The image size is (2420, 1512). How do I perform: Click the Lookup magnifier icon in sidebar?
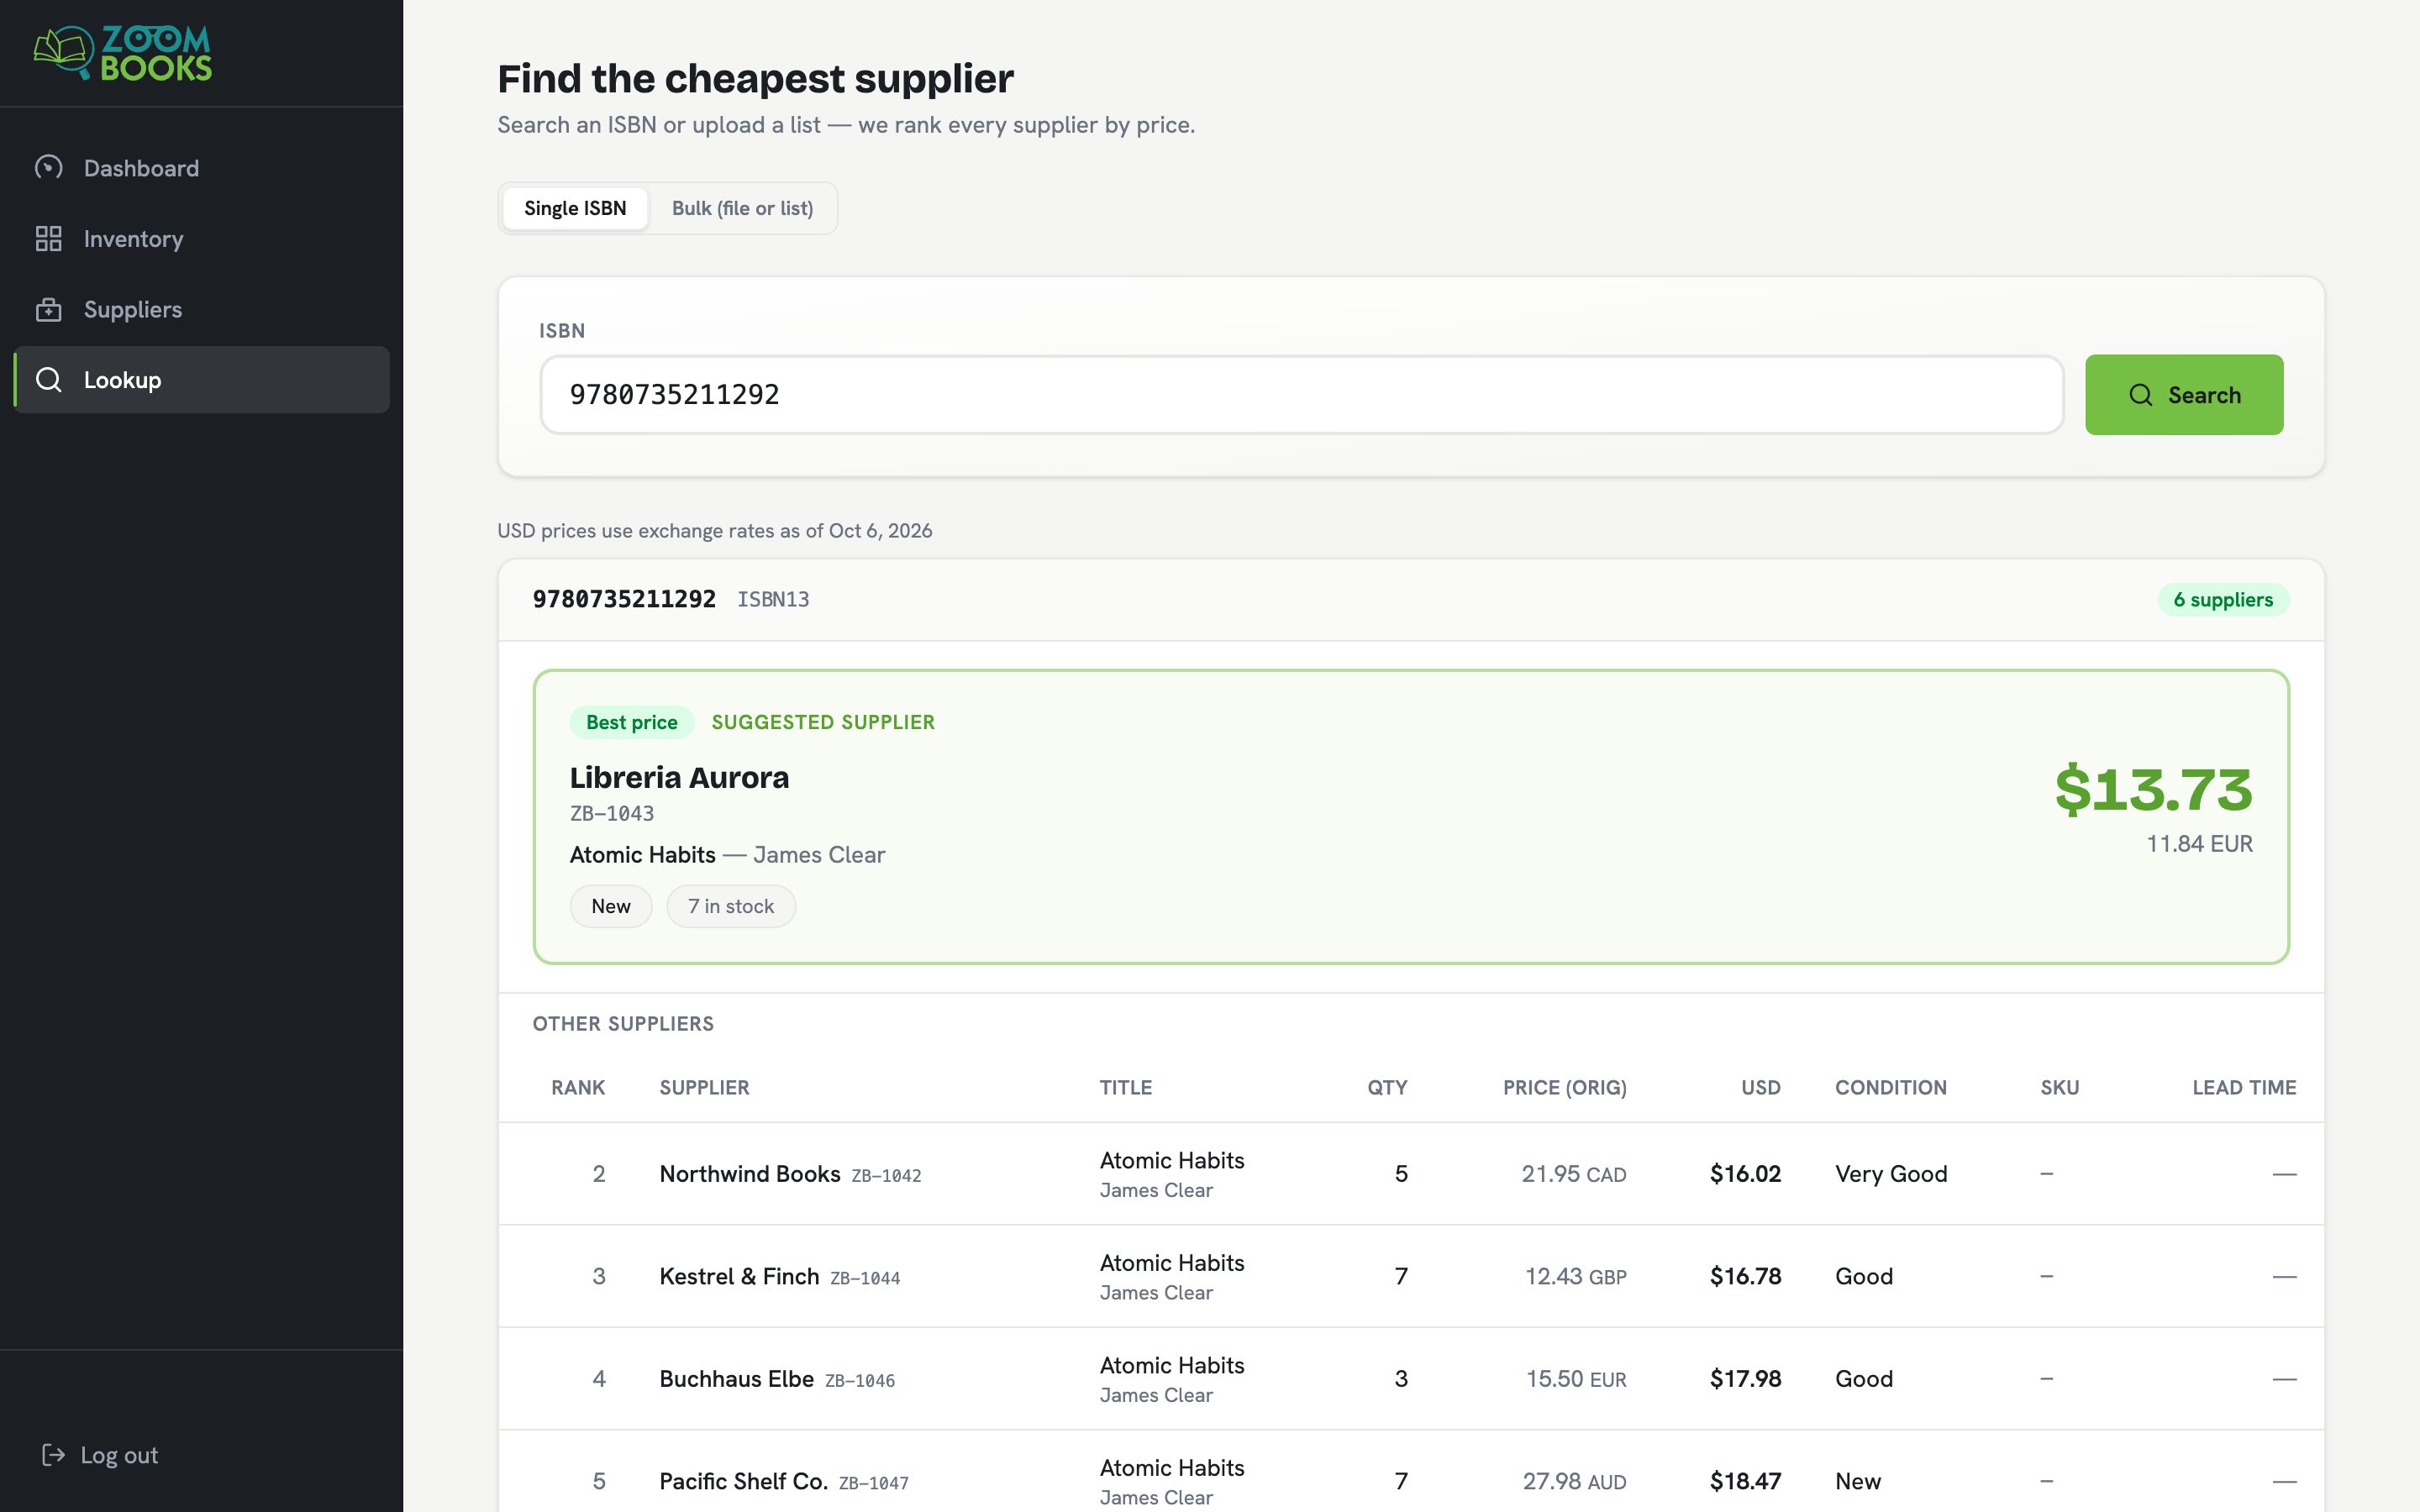pyautogui.click(x=49, y=380)
